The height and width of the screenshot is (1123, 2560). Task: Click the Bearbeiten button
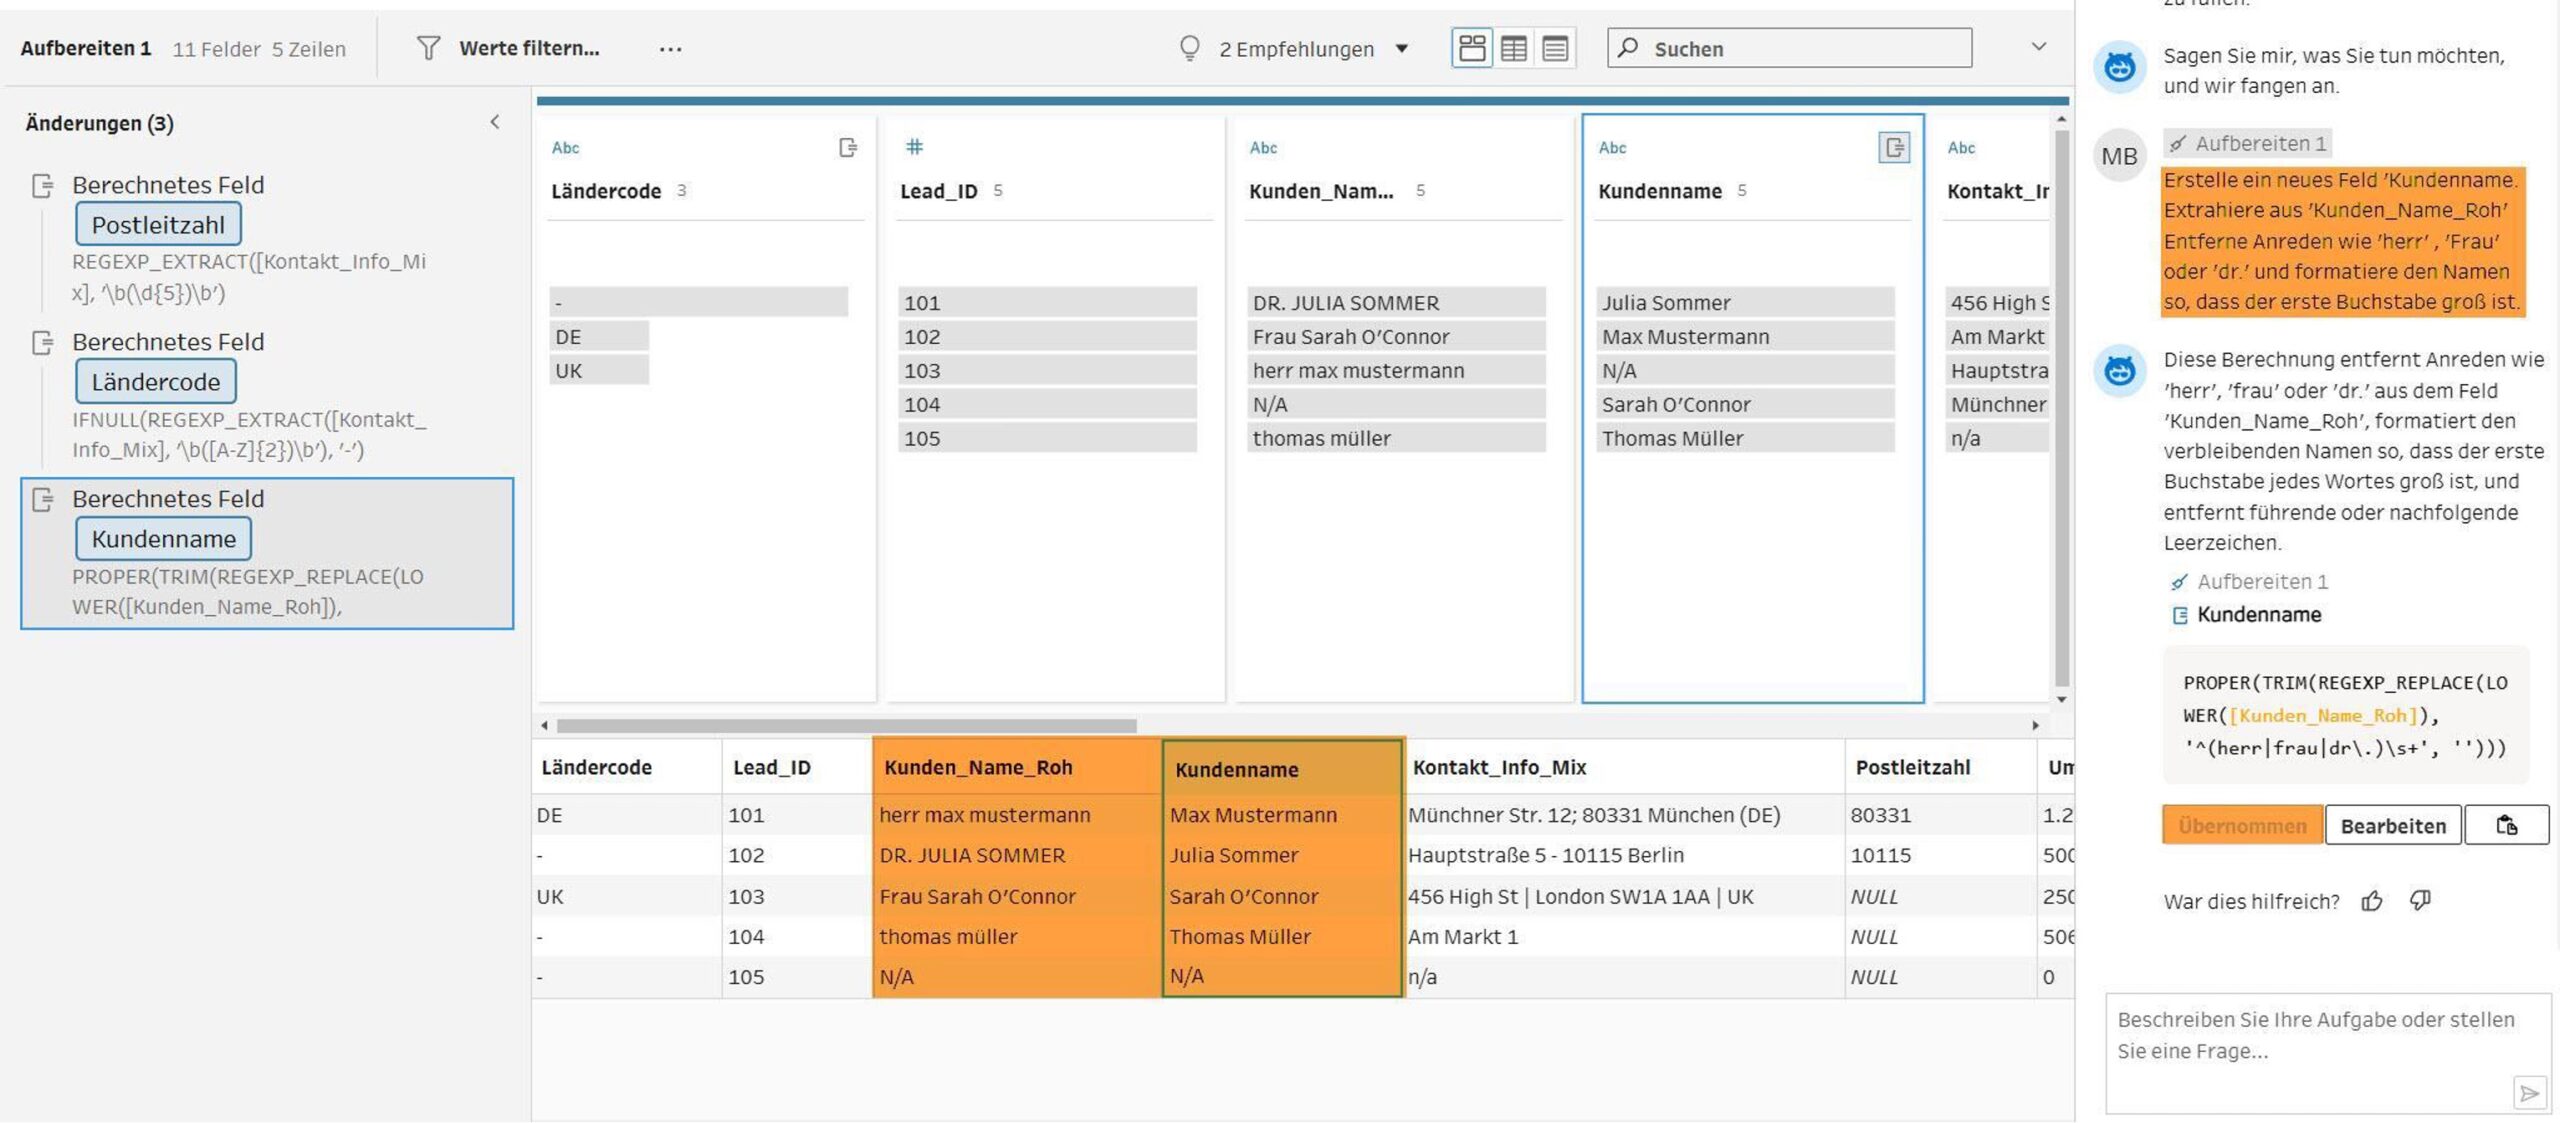point(2392,826)
